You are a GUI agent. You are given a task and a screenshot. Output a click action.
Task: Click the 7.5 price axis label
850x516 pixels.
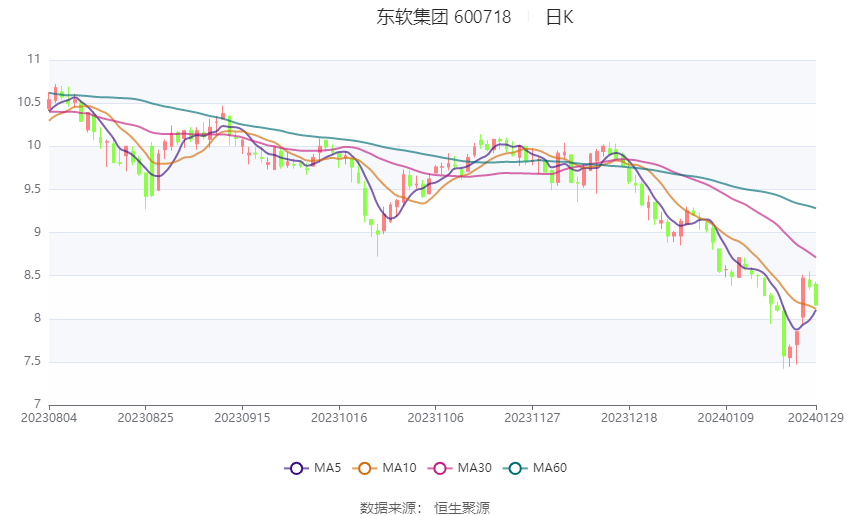(x=33, y=361)
